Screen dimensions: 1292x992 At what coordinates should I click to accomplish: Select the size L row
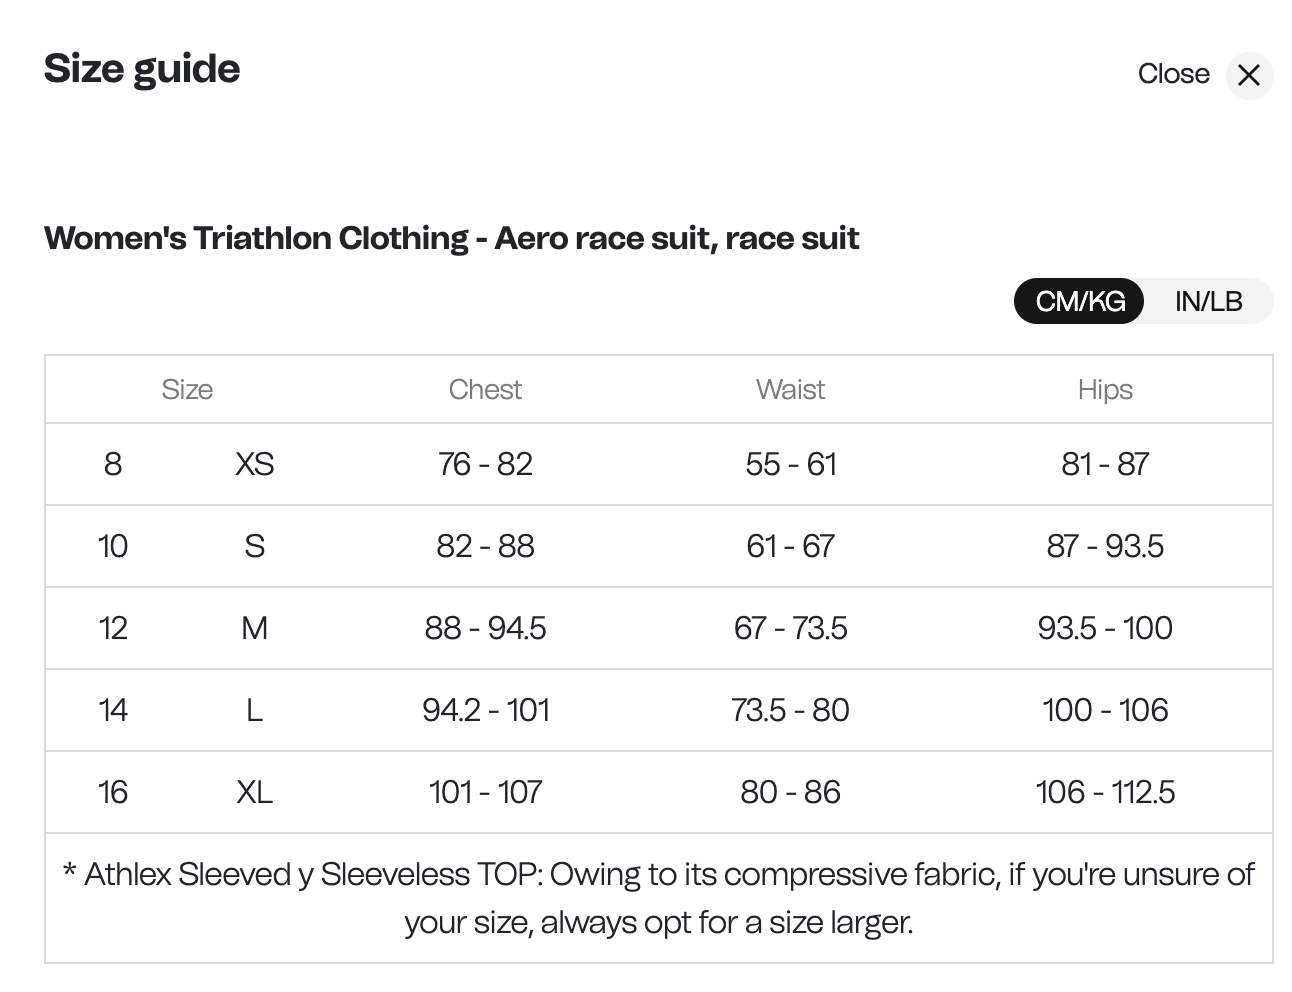(x=255, y=710)
